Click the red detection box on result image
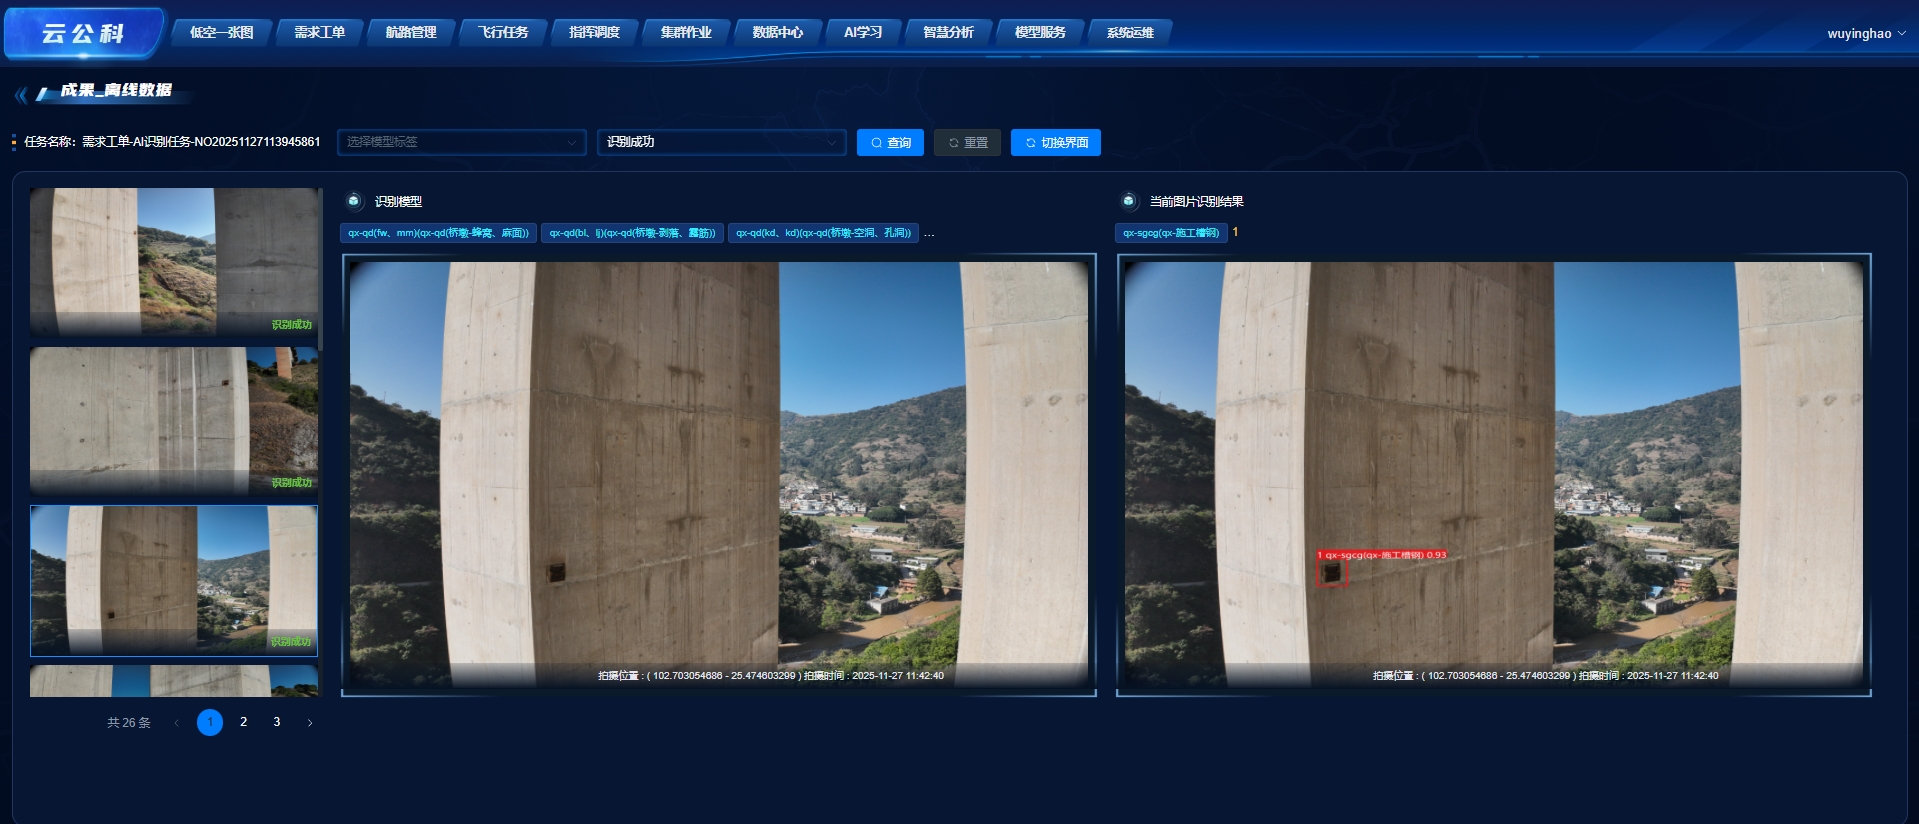1919x824 pixels. (1331, 573)
